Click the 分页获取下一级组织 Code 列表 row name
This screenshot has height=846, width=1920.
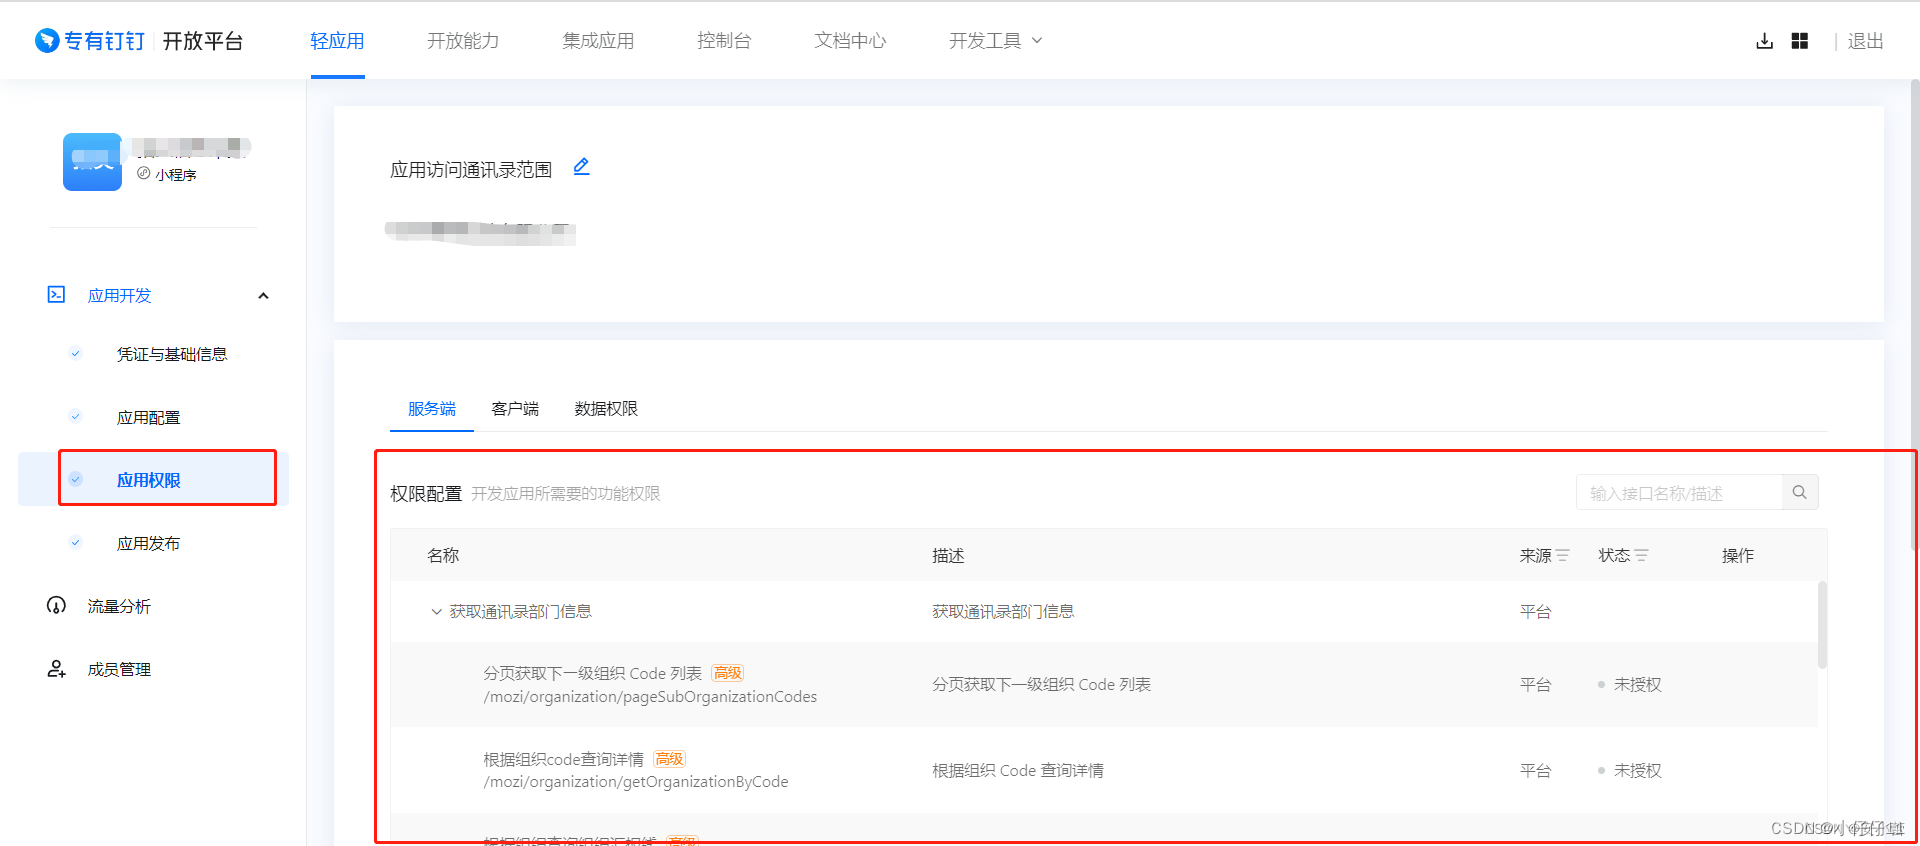(x=592, y=673)
